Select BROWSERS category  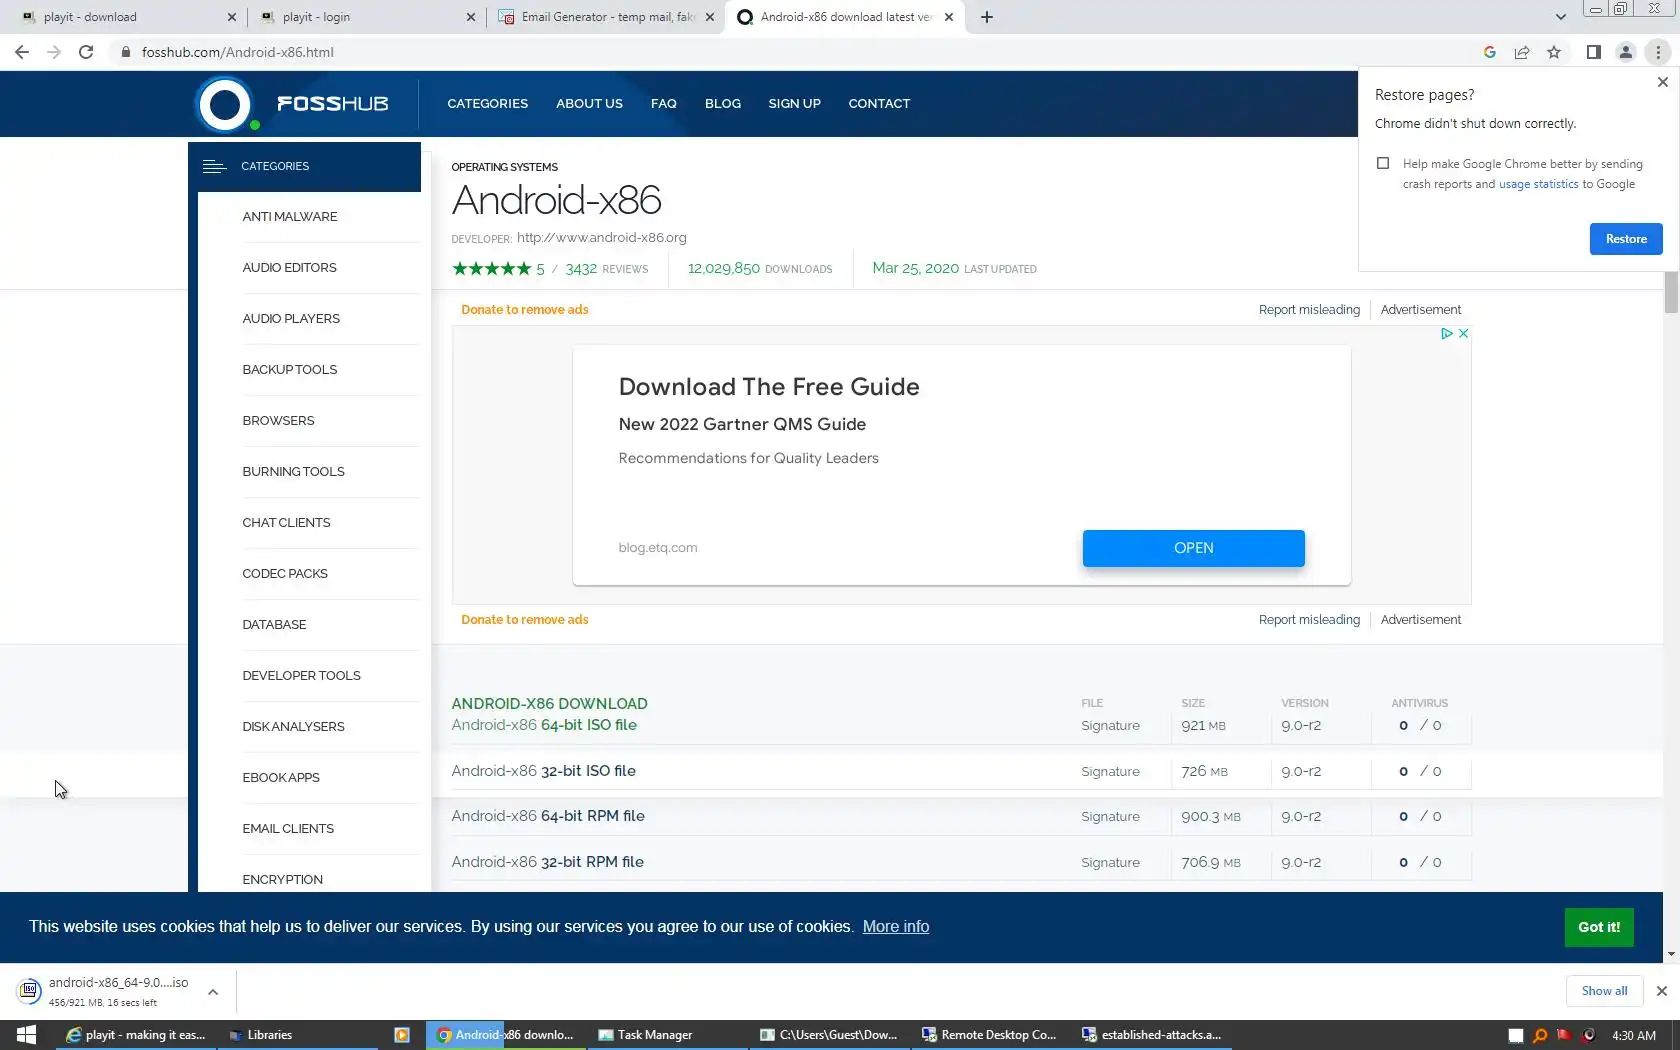(x=278, y=421)
